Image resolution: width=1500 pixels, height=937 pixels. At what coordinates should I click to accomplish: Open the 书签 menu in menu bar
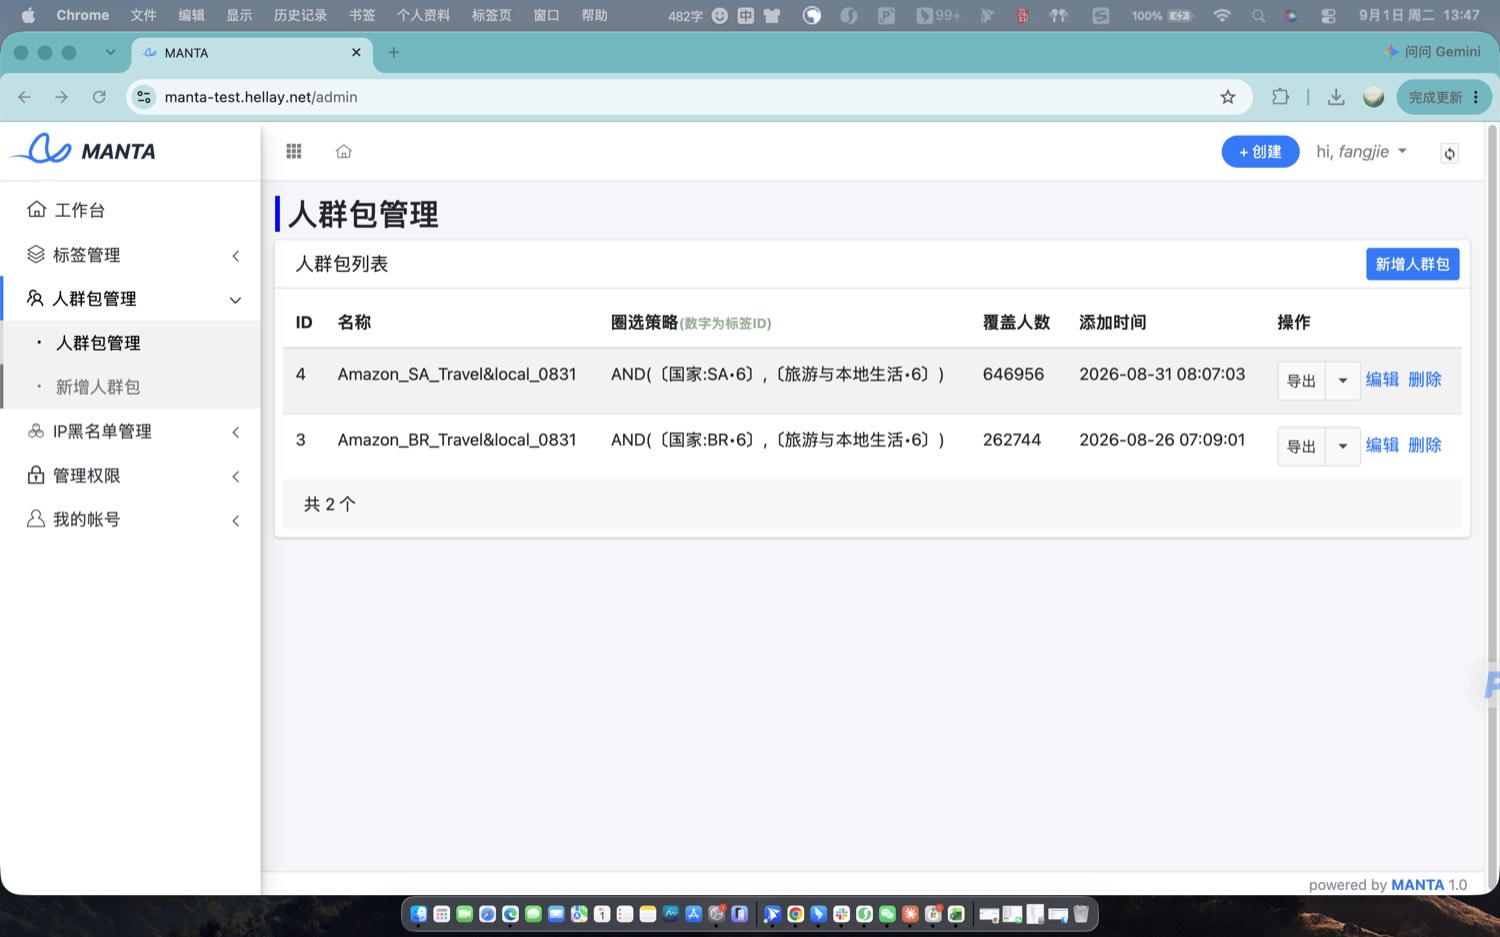pyautogui.click(x=362, y=15)
